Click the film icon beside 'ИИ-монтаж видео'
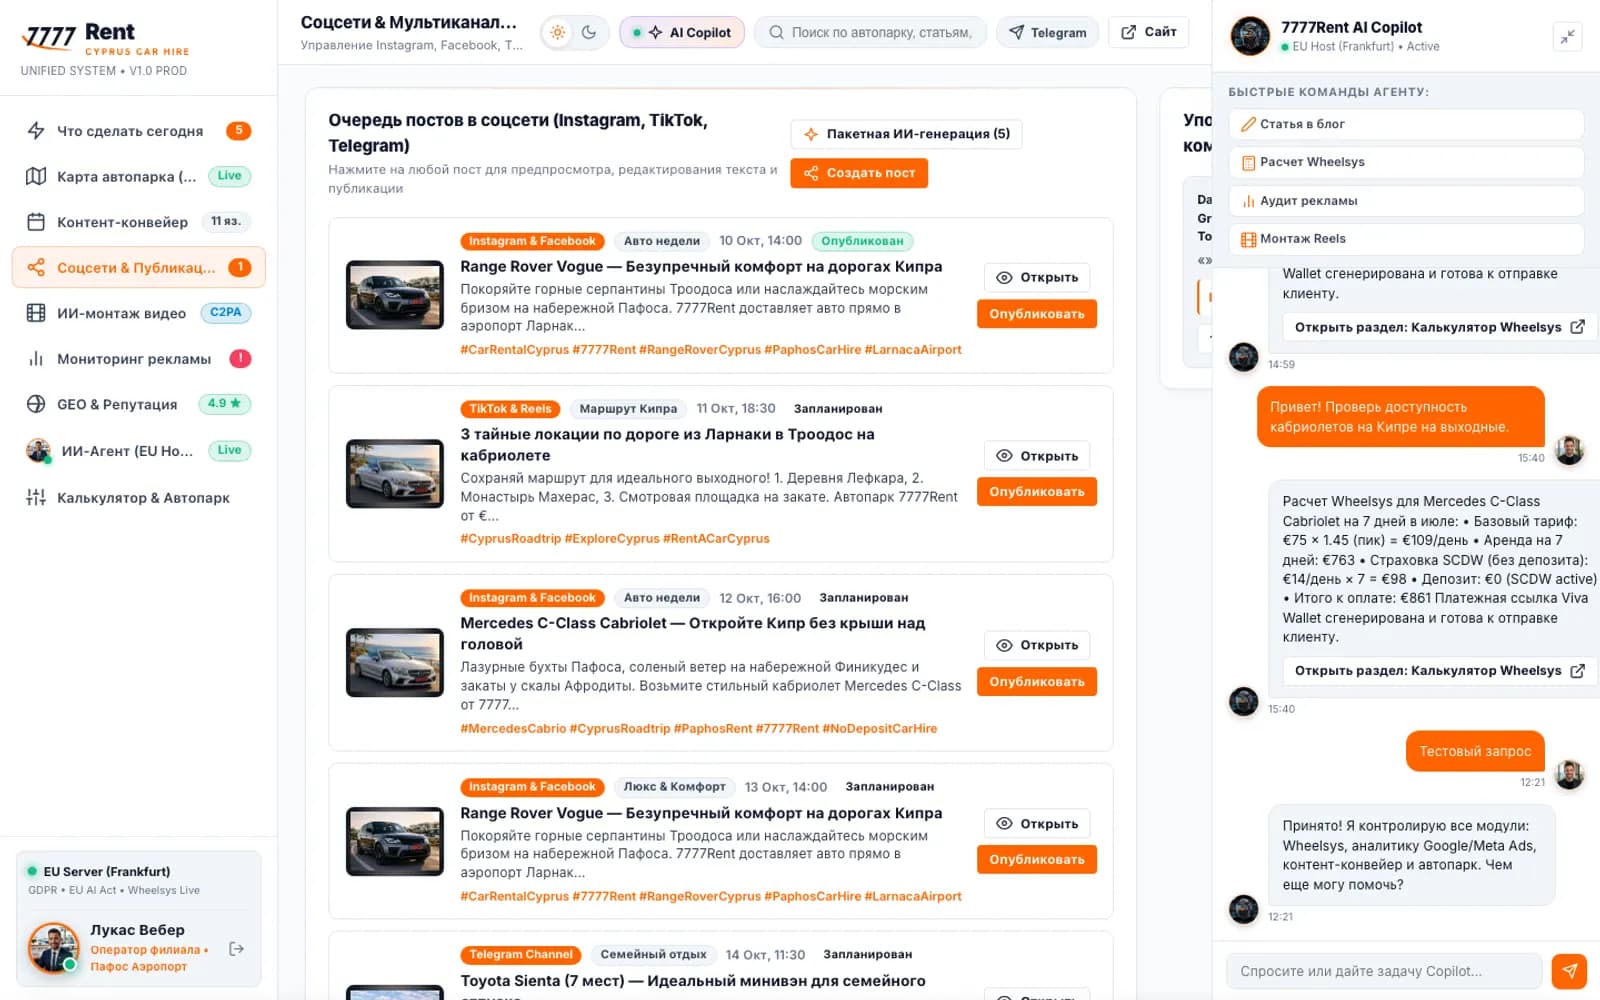Viewport: 1600px width, 1000px height. [x=36, y=313]
